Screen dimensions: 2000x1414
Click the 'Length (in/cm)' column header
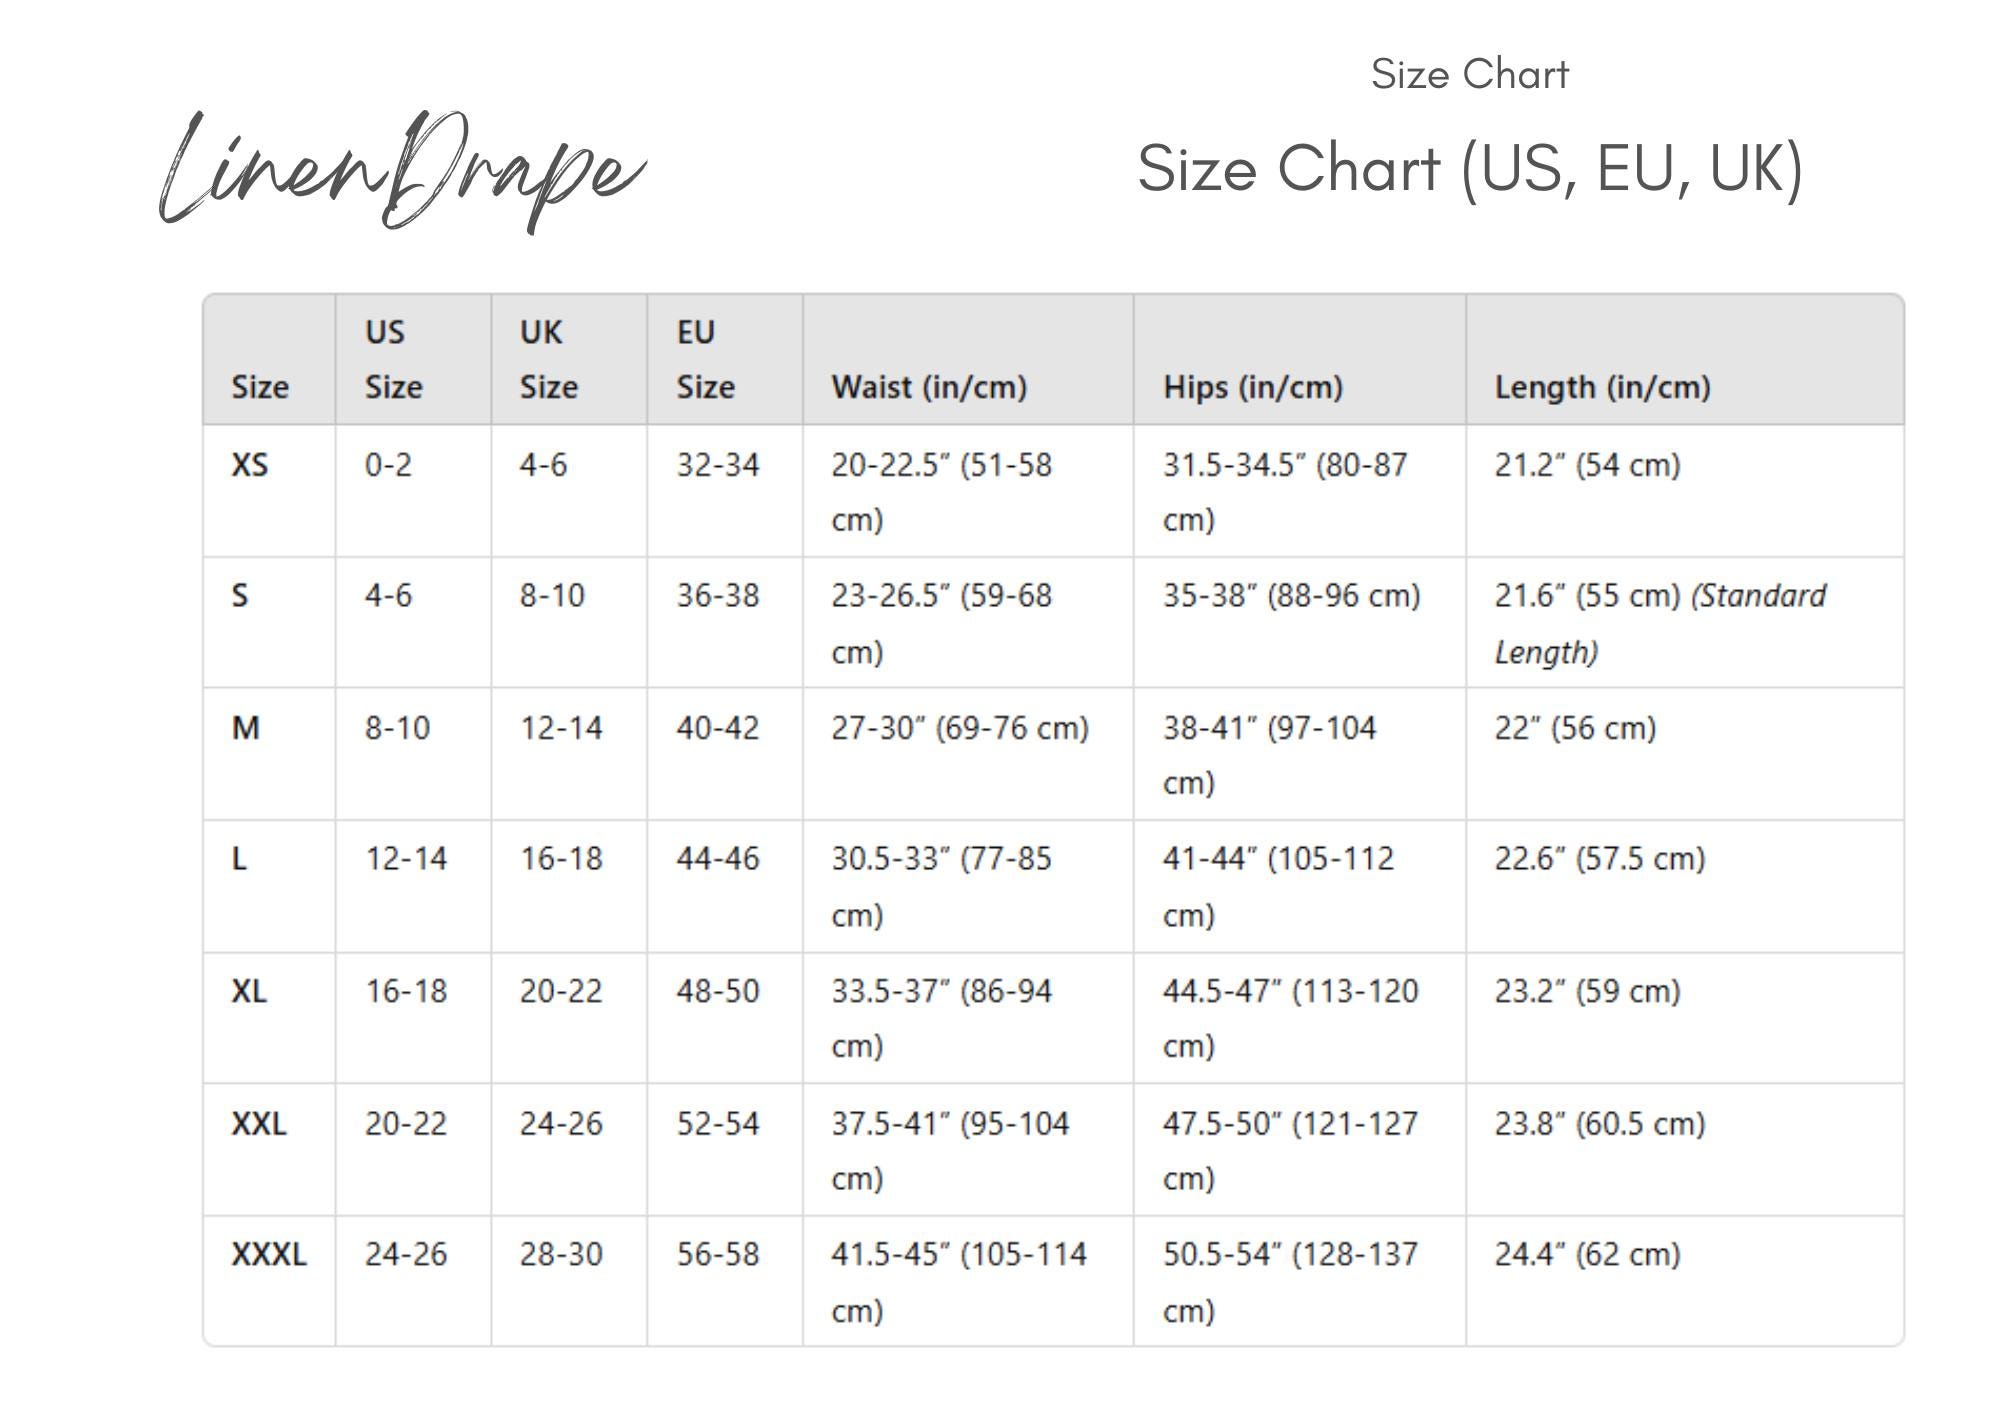tap(1602, 387)
